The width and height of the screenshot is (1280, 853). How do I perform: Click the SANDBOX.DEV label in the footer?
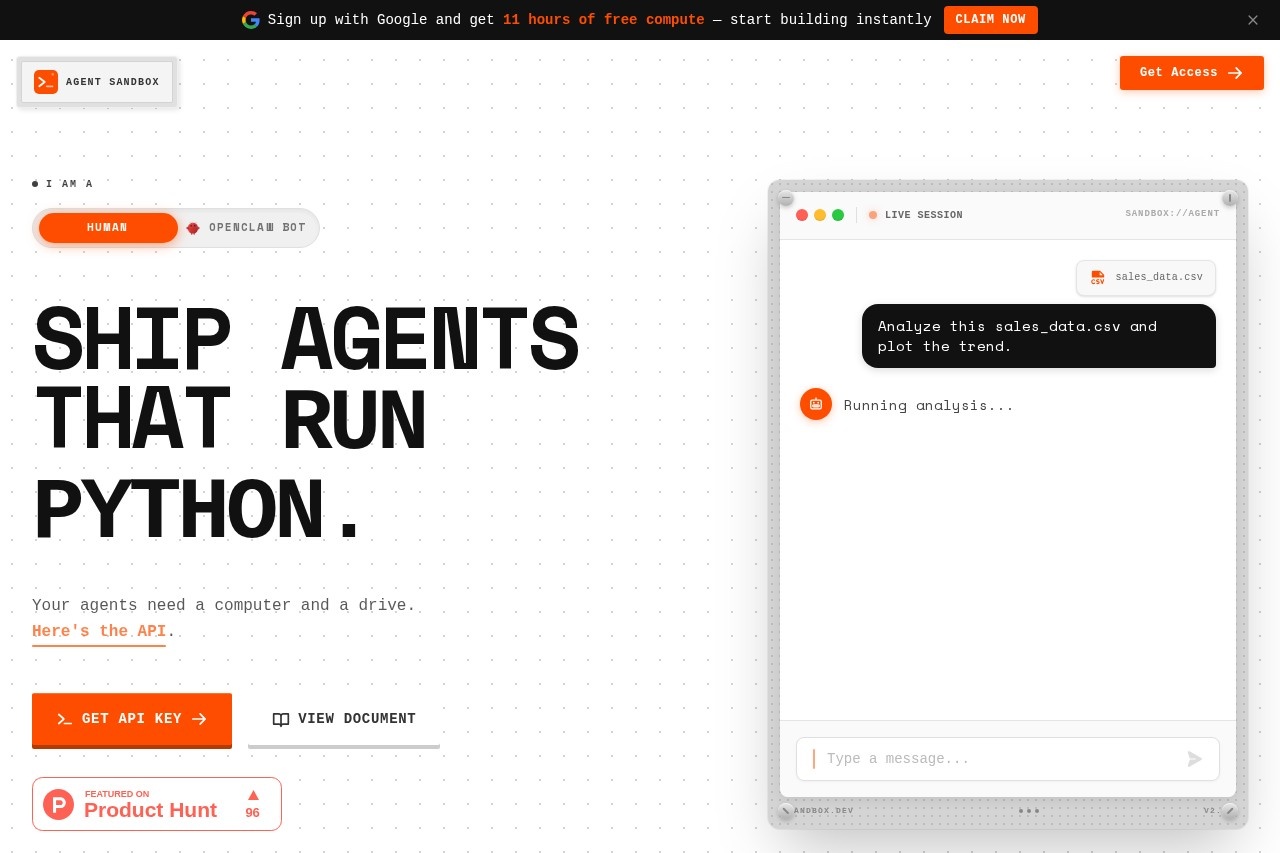[823, 811]
